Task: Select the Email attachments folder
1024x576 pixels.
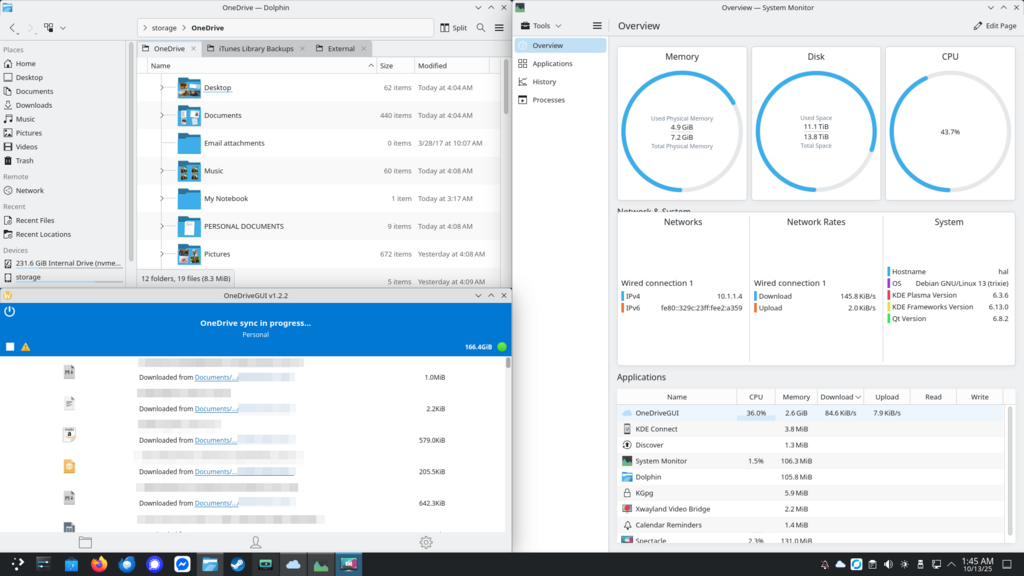Action: coord(234,143)
